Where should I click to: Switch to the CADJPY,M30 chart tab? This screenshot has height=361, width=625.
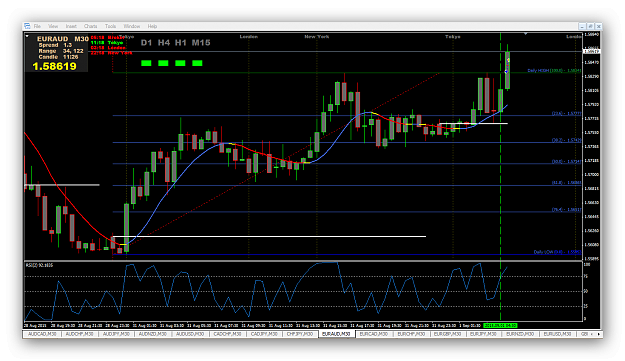[264, 334]
